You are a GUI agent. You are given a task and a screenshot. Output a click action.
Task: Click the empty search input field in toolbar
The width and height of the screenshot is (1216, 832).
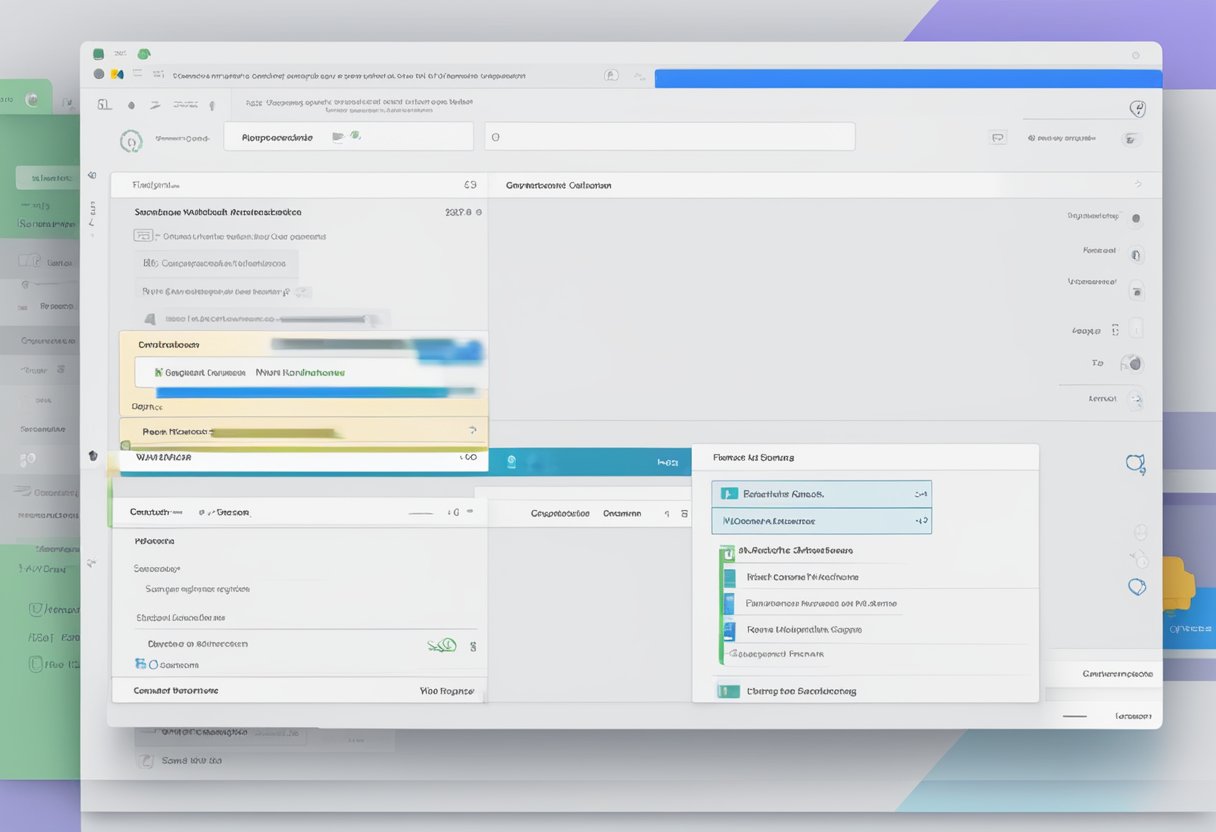pyautogui.click(x=670, y=137)
